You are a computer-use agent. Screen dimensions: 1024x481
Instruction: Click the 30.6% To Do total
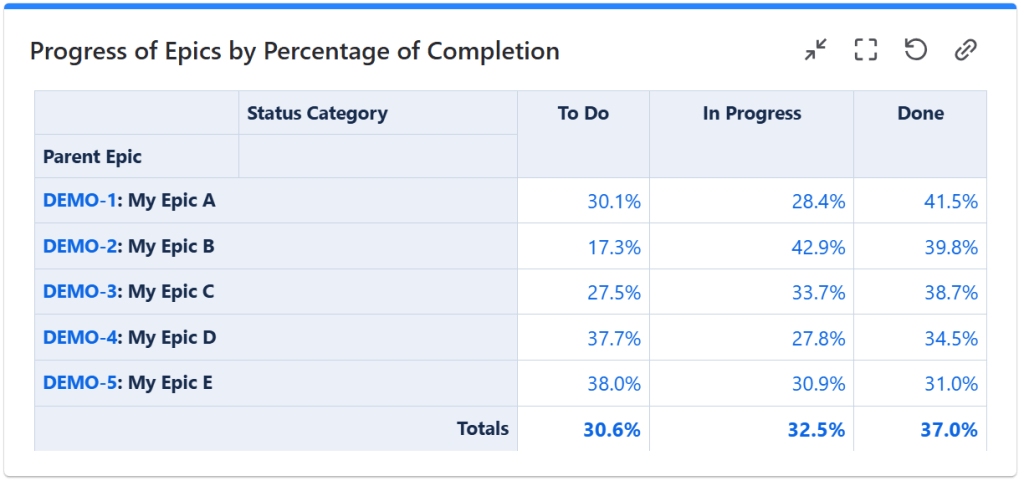[612, 430]
